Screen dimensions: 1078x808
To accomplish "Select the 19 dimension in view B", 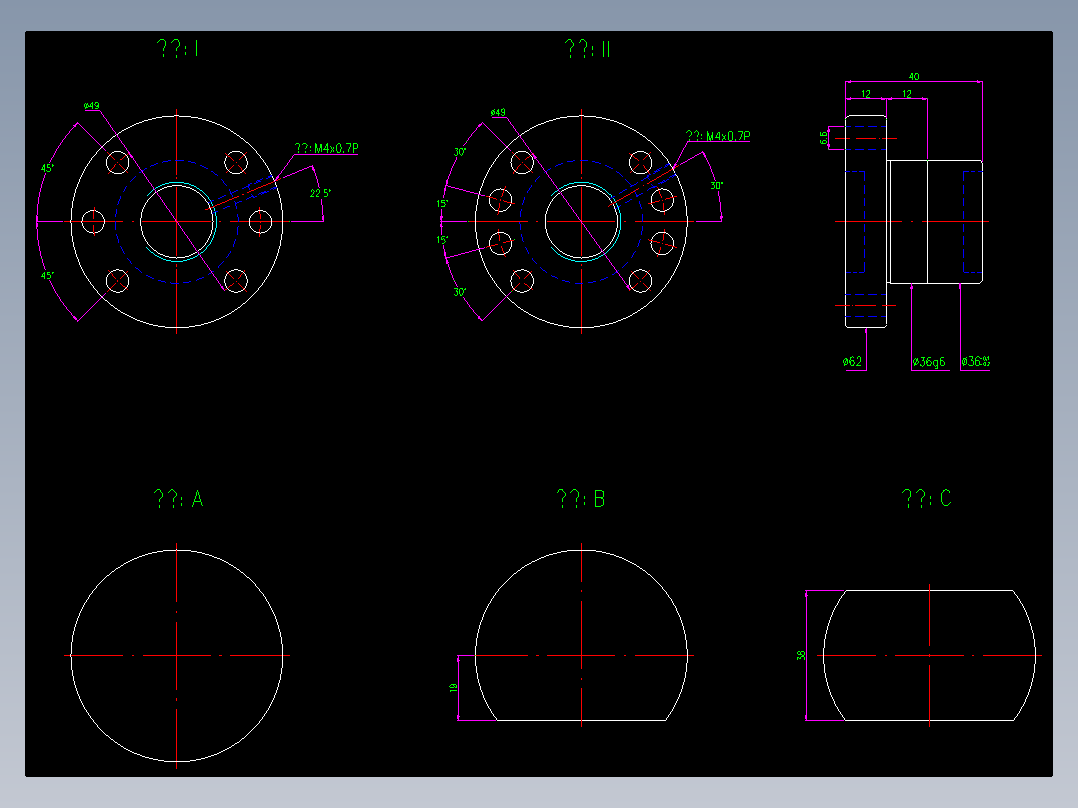I will (x=453, y=687).
